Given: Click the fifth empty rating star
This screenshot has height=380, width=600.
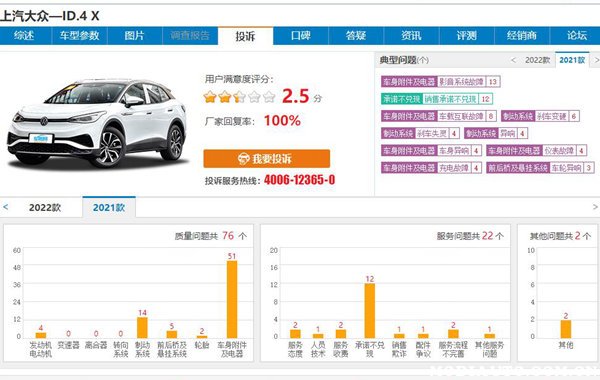Looking at the screenshot, I should (269, 97).
